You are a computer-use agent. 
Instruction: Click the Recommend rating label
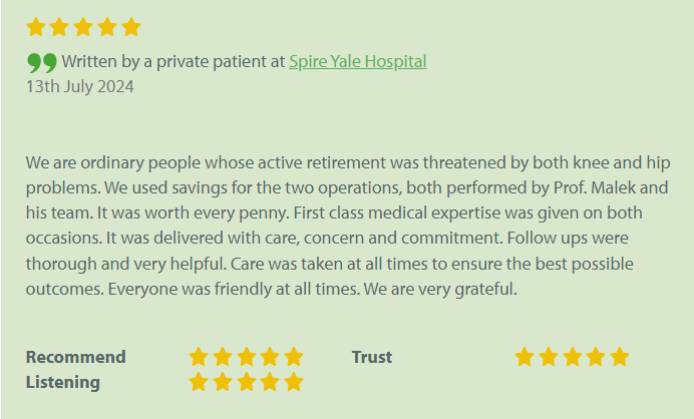pos(76,357)
